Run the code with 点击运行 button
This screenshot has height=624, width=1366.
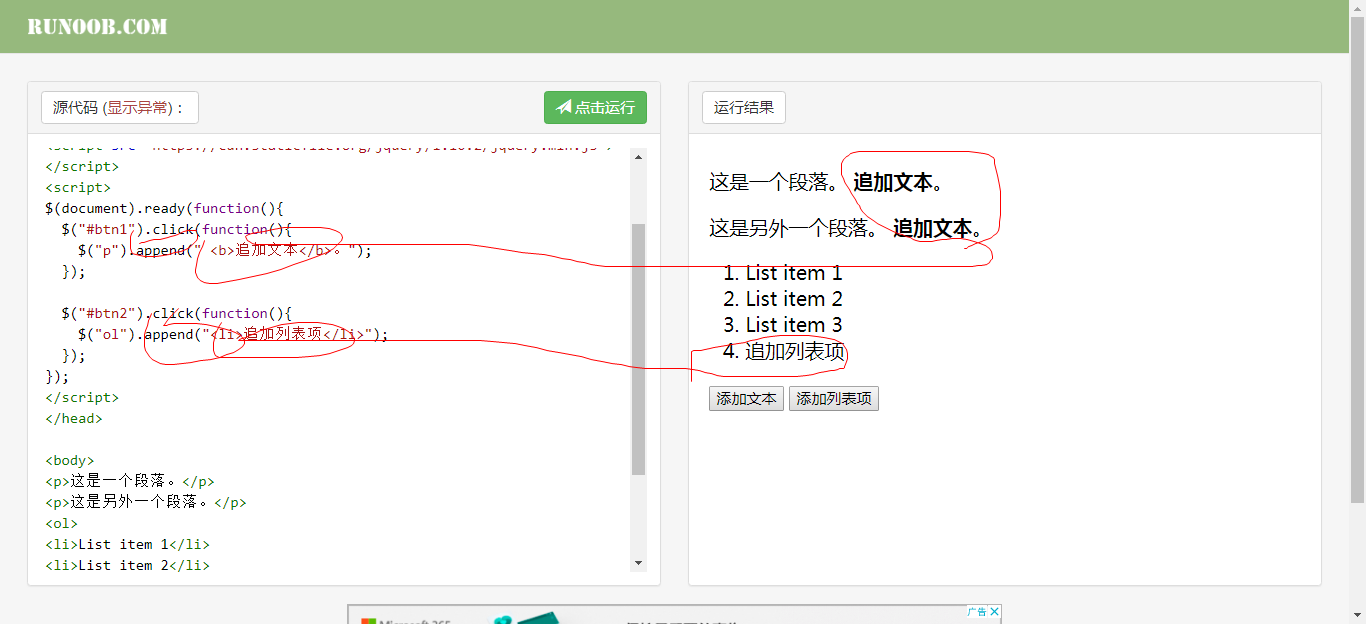pos(595,108)
